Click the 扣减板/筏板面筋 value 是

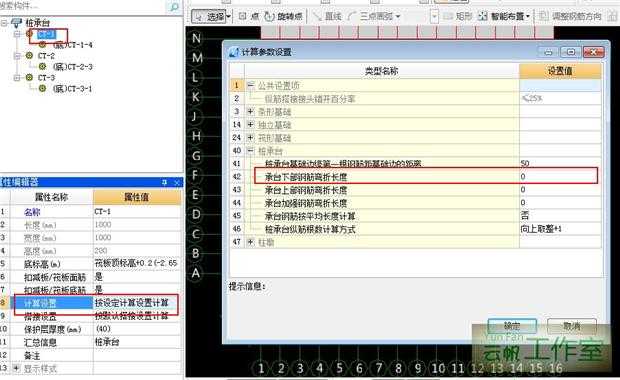137,277
